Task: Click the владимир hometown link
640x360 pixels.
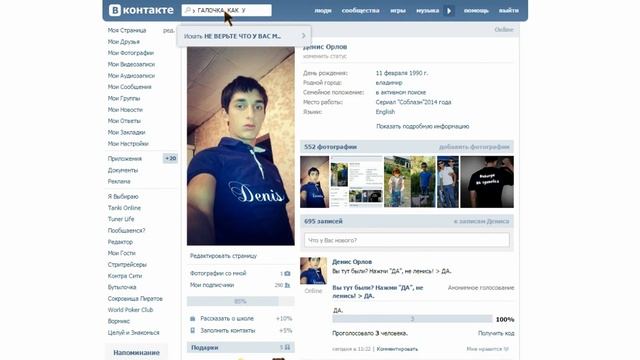Action: tap(389, 83)
